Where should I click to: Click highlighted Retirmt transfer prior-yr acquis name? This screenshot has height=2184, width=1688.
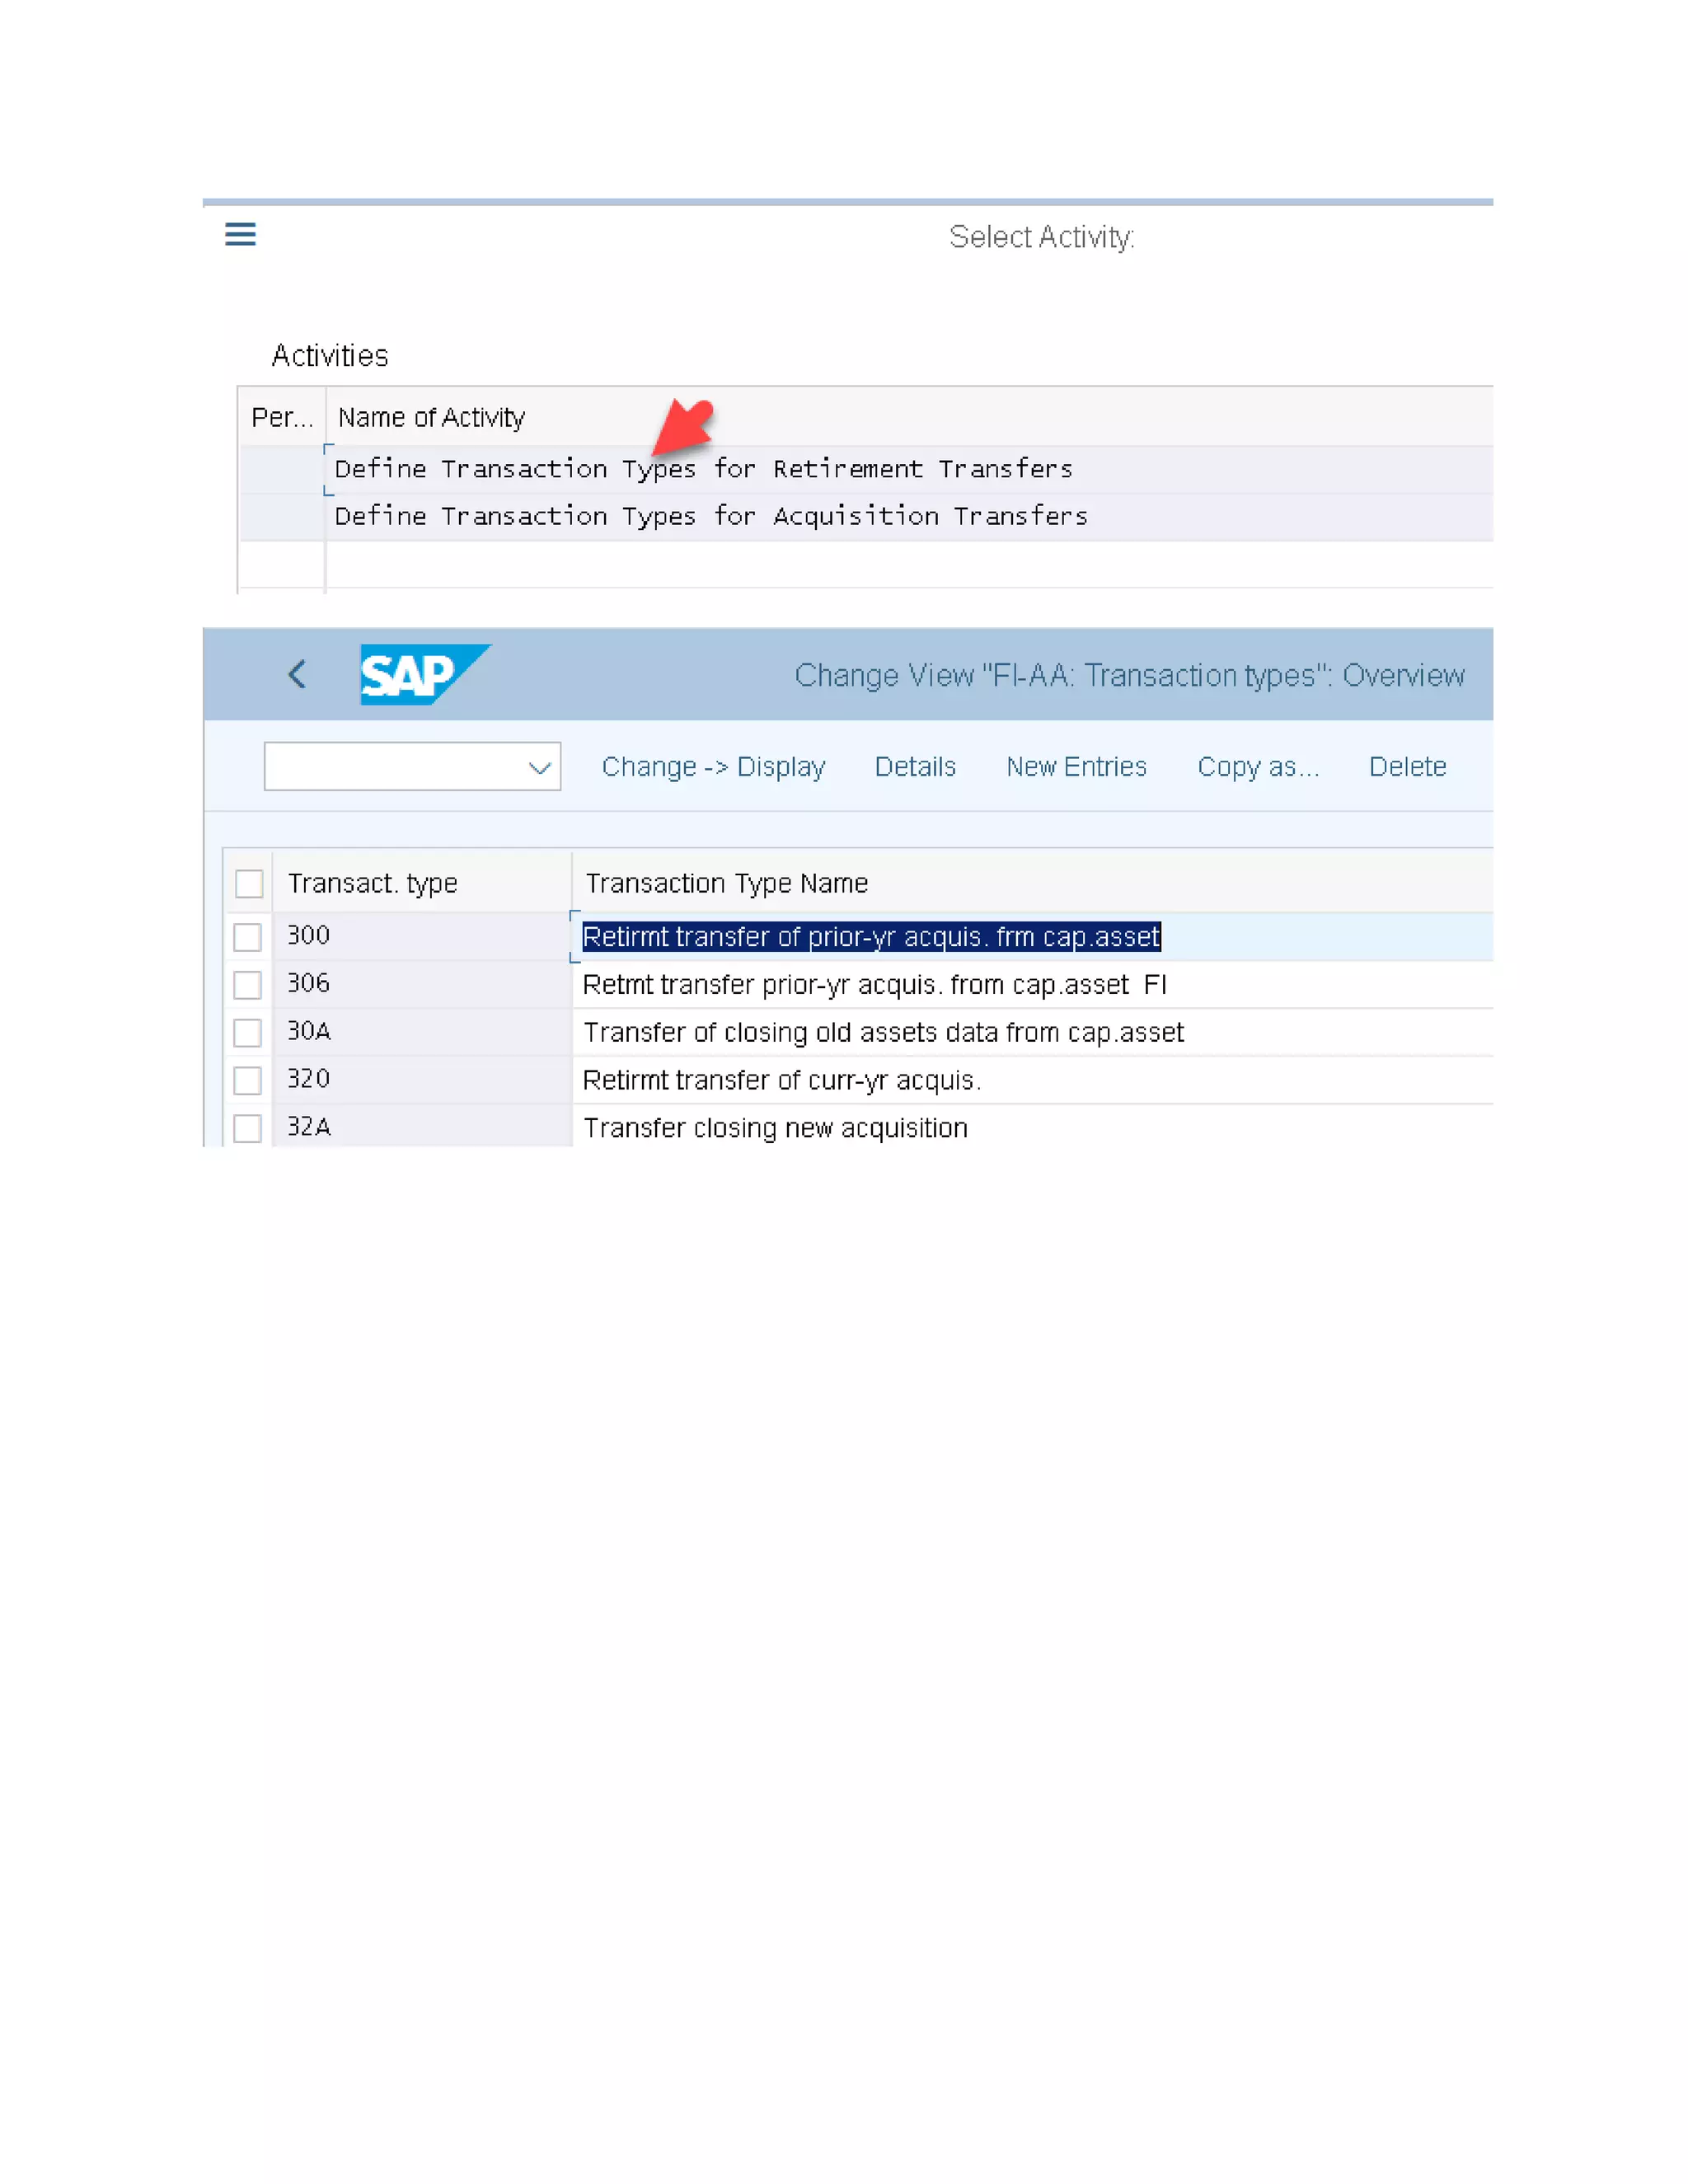pos(870,937)
